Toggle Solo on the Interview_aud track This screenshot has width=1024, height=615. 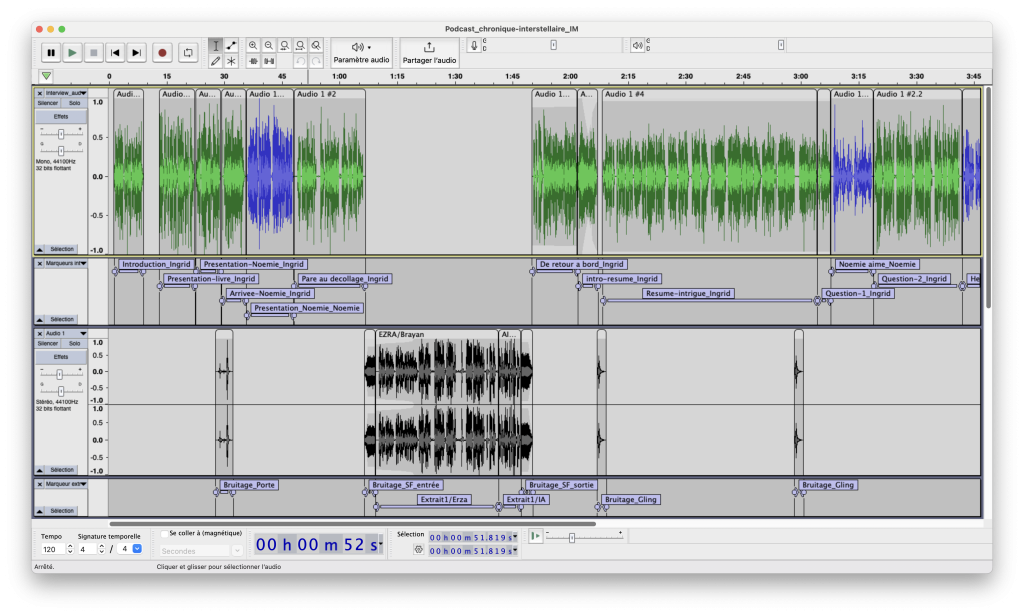(74, 103)
